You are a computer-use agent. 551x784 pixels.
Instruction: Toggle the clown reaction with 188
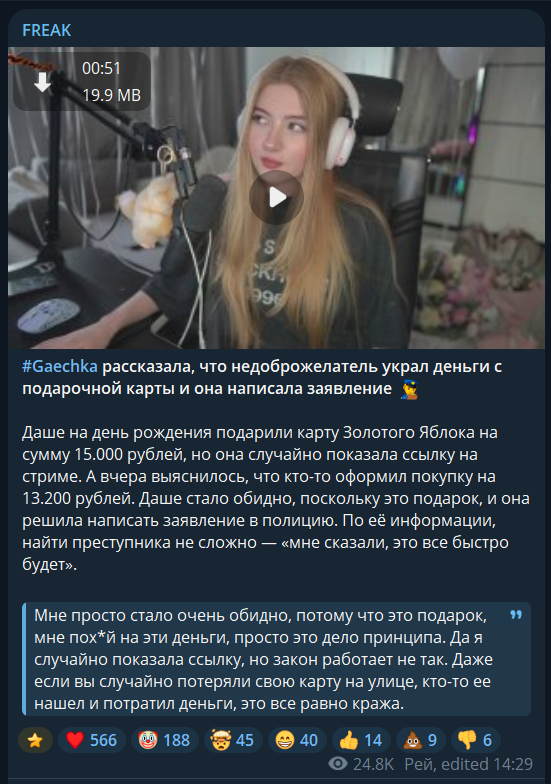pos(164,740)
